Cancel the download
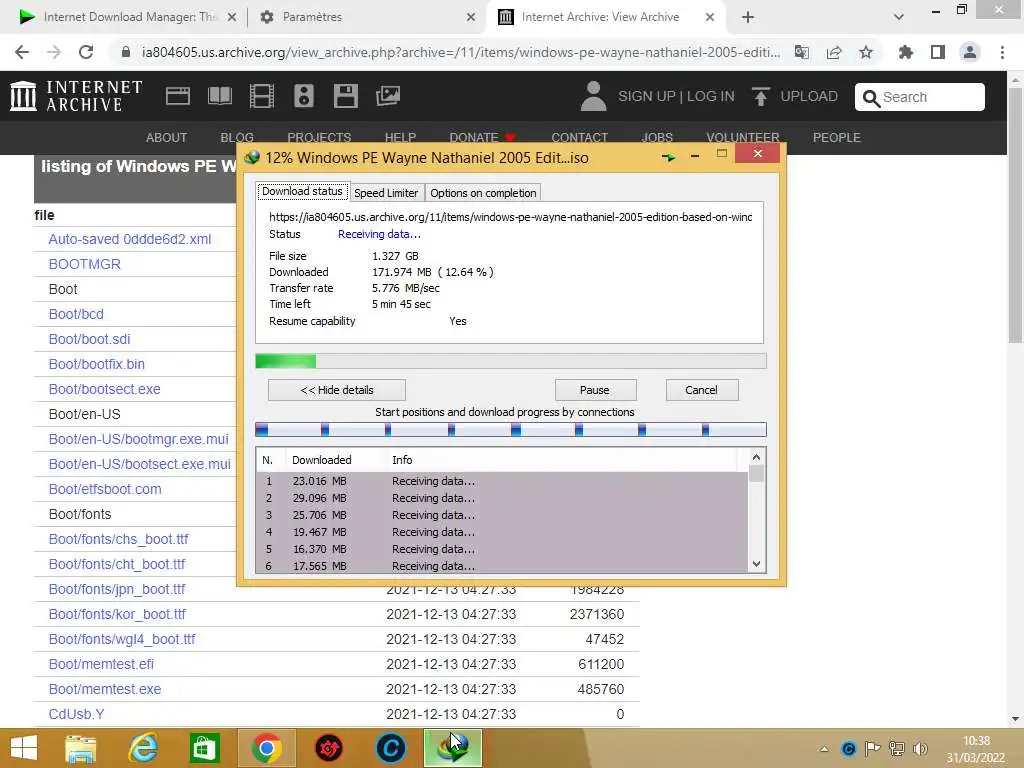The width and height of the screenshot is (1024, 768). [701, 390]
